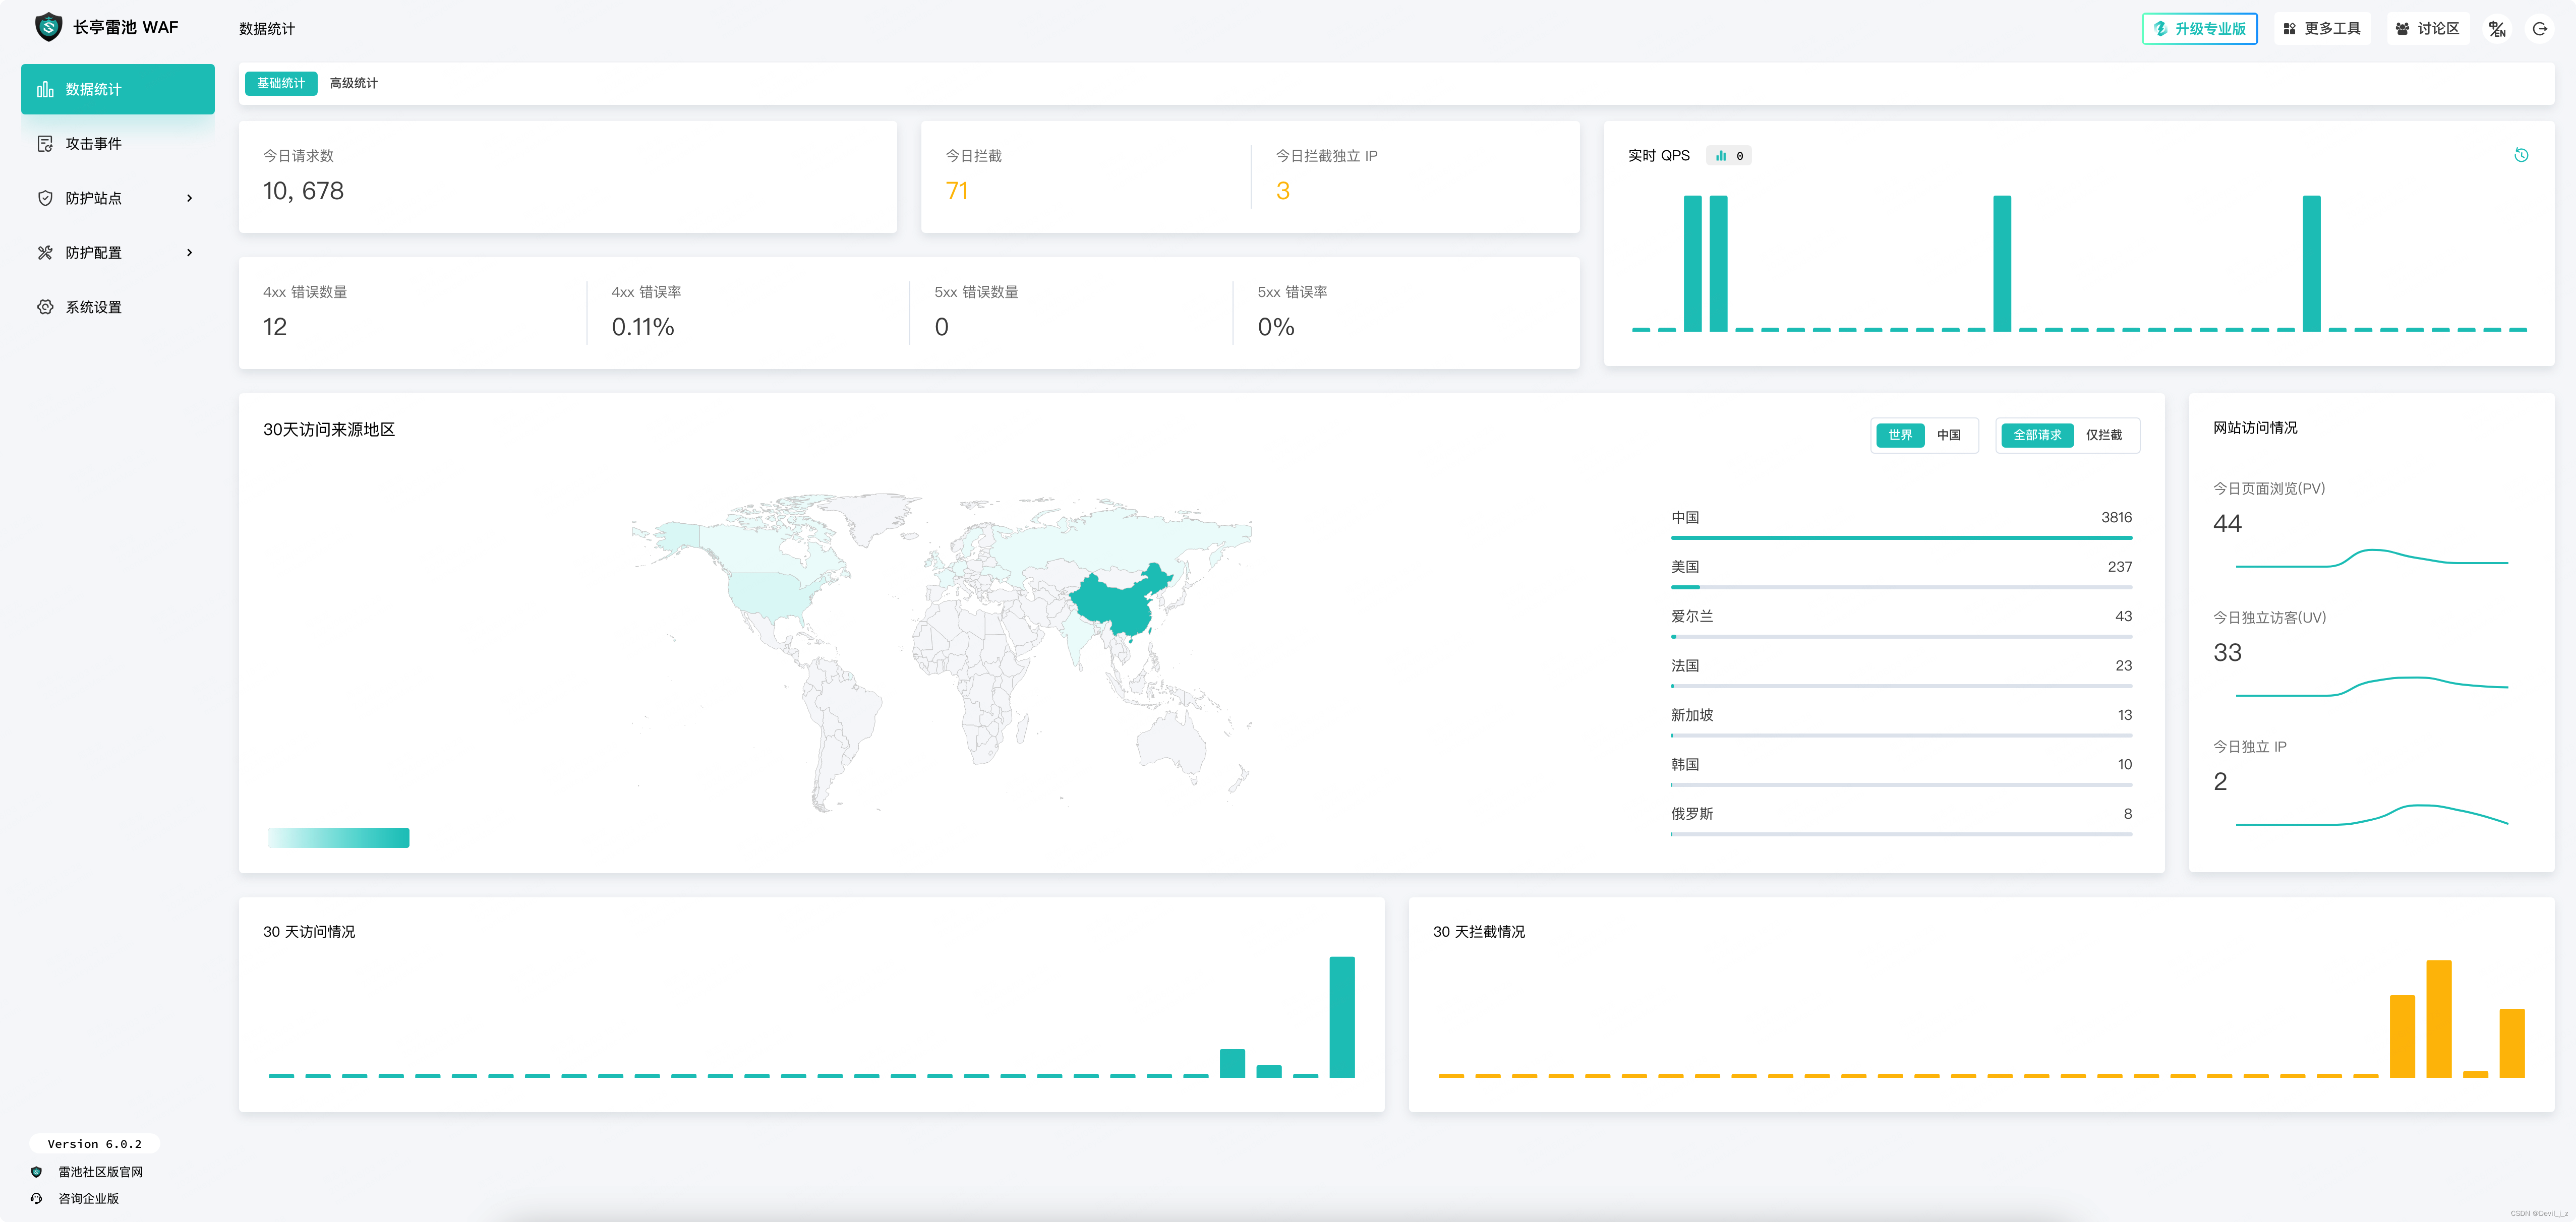The image size is (2576, 1222).
Task: Open the 咨询企业版 link
Action: tap(88, 1198)
